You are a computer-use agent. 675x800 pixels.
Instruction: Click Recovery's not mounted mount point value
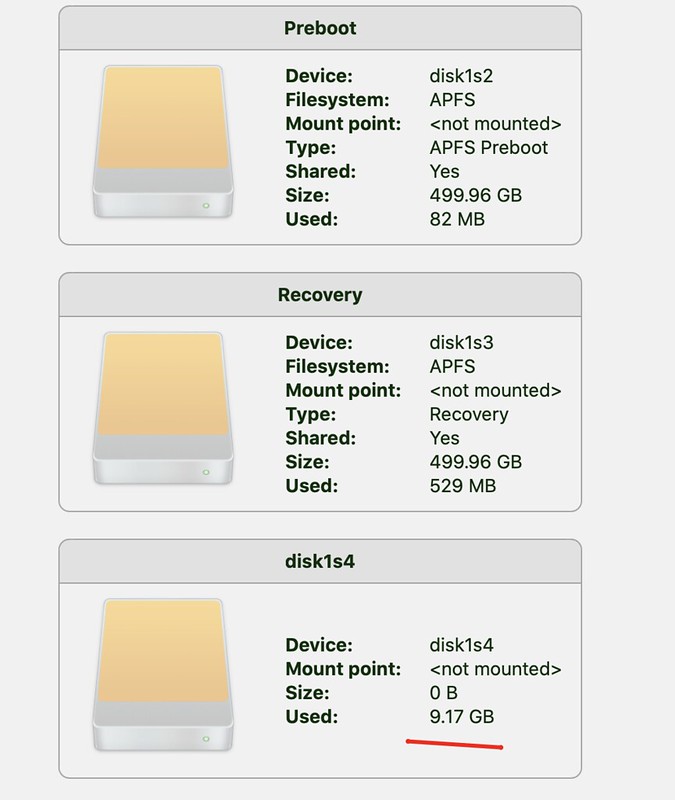[x=495, y=390]
